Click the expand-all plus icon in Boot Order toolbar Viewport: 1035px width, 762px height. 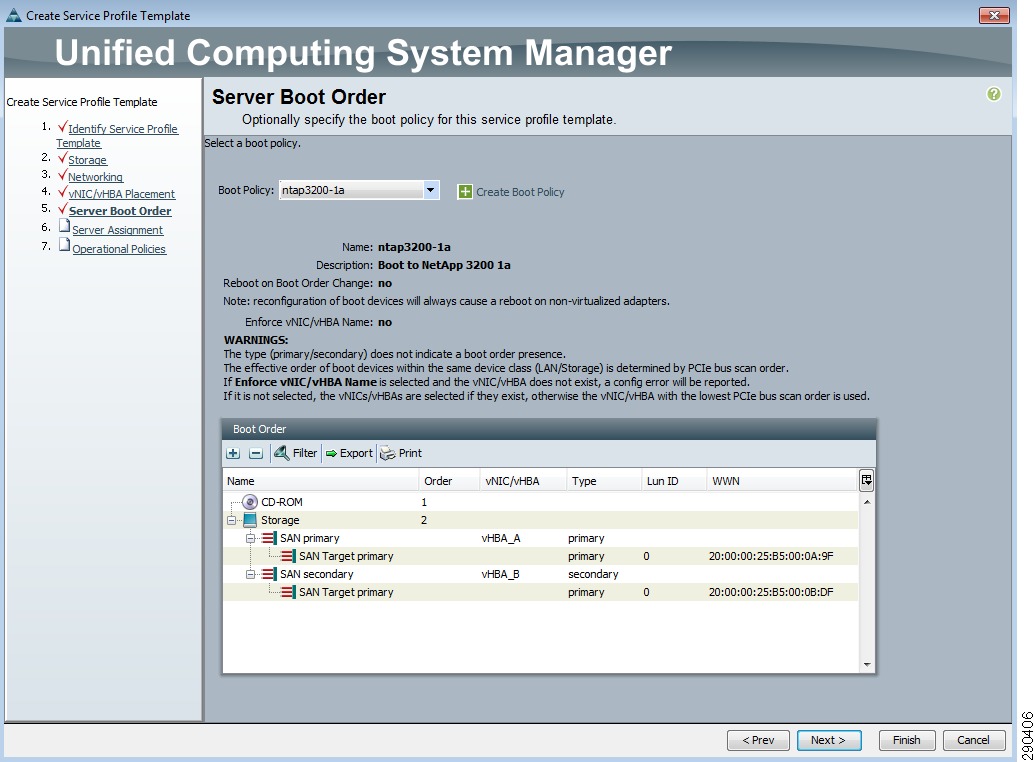pos(233,453)
